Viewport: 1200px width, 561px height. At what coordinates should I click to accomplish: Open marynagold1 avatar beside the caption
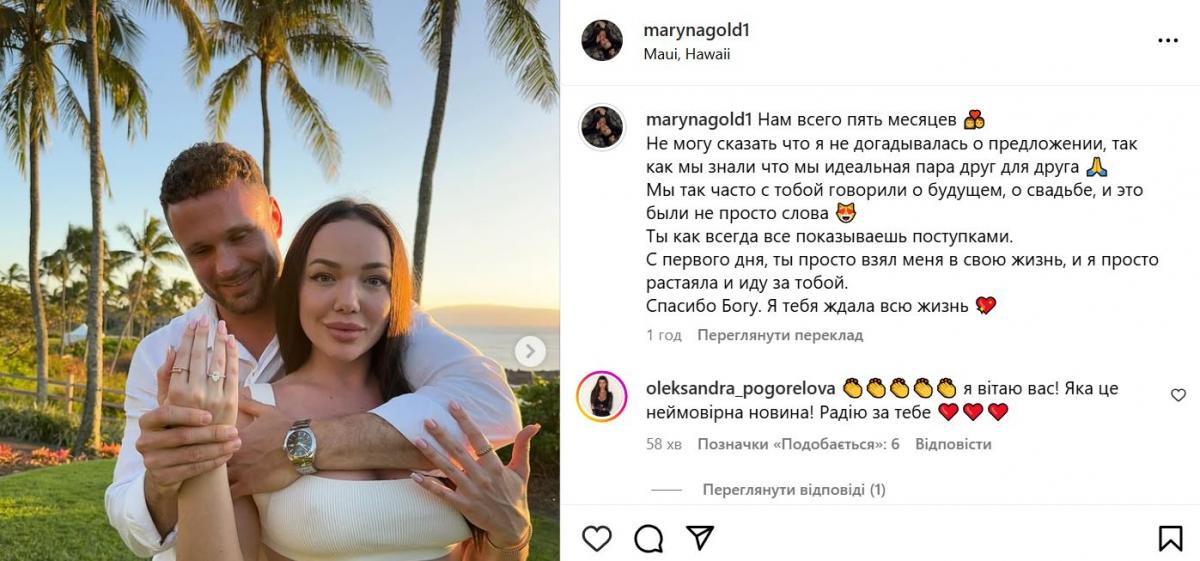(602, 127)
